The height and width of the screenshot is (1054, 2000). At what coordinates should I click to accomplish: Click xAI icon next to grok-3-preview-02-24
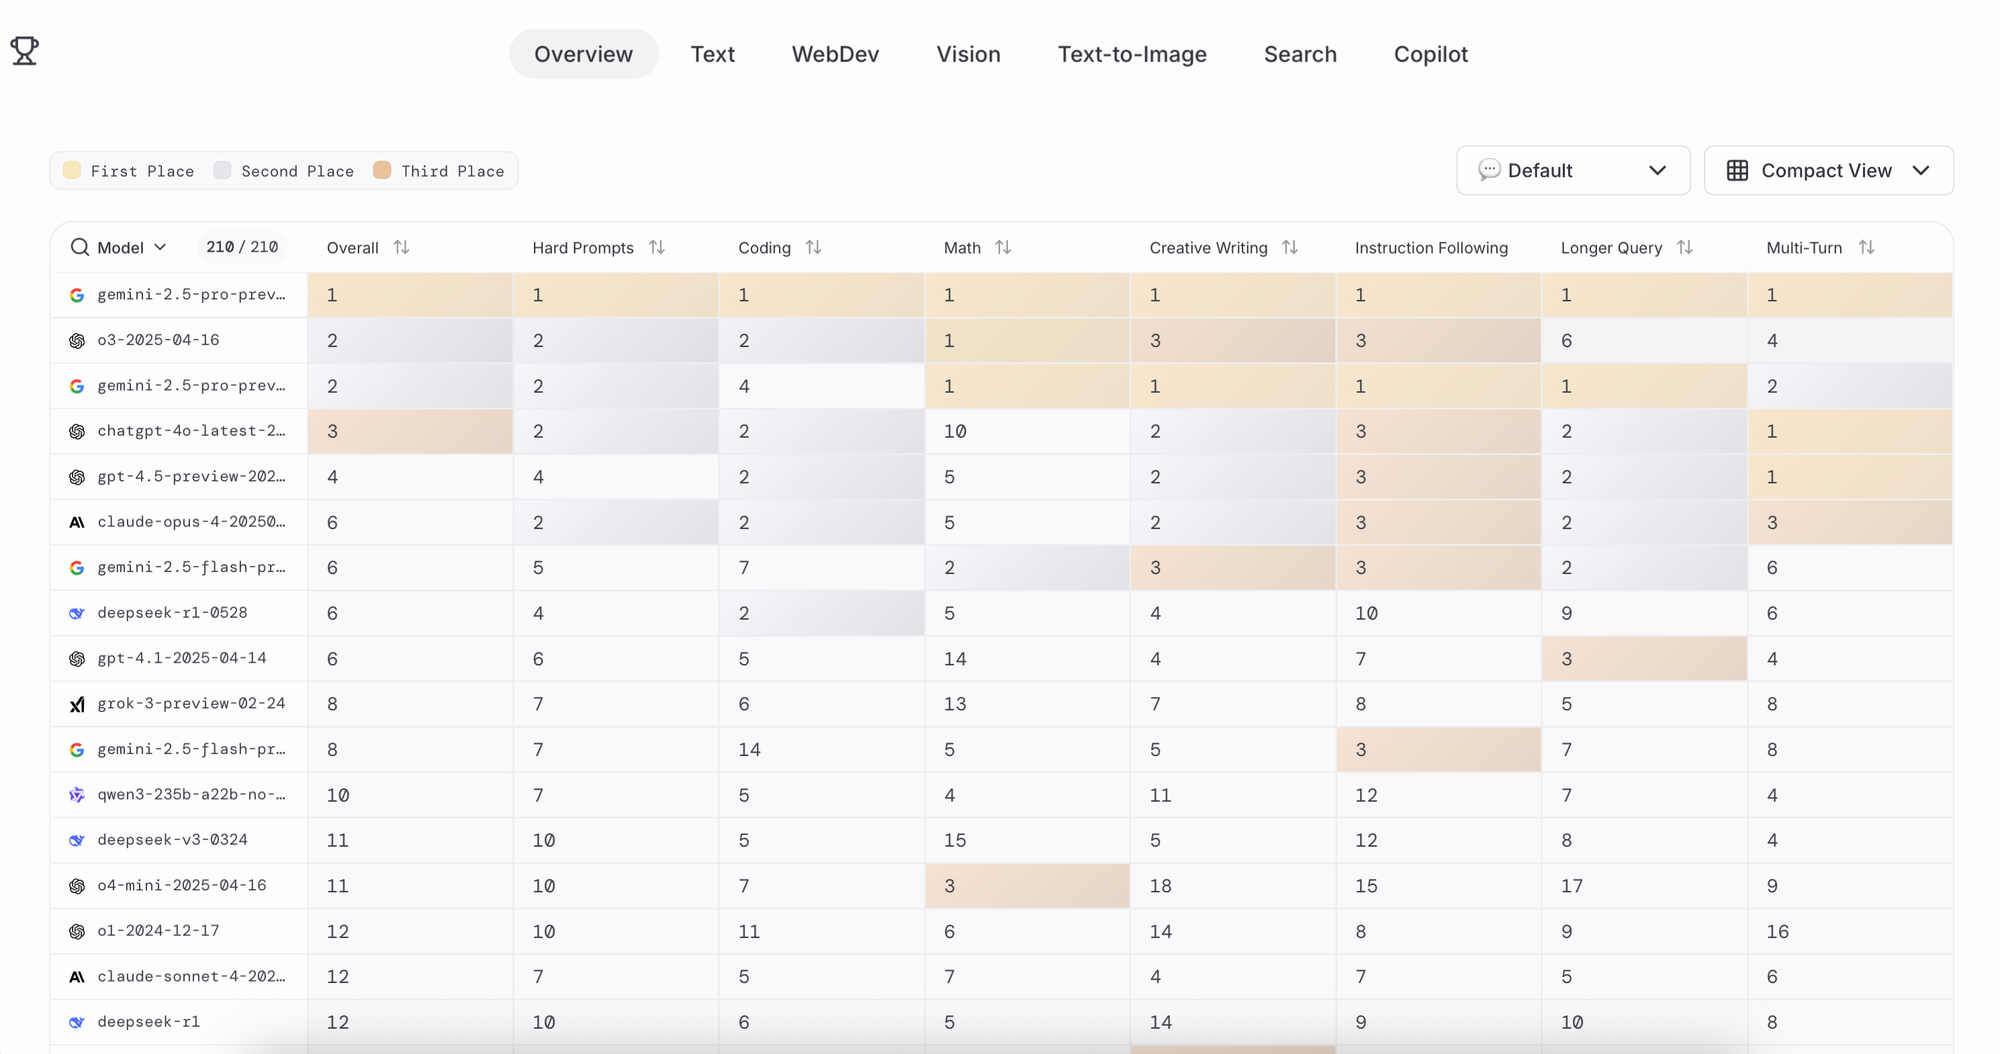pos(77,704)
